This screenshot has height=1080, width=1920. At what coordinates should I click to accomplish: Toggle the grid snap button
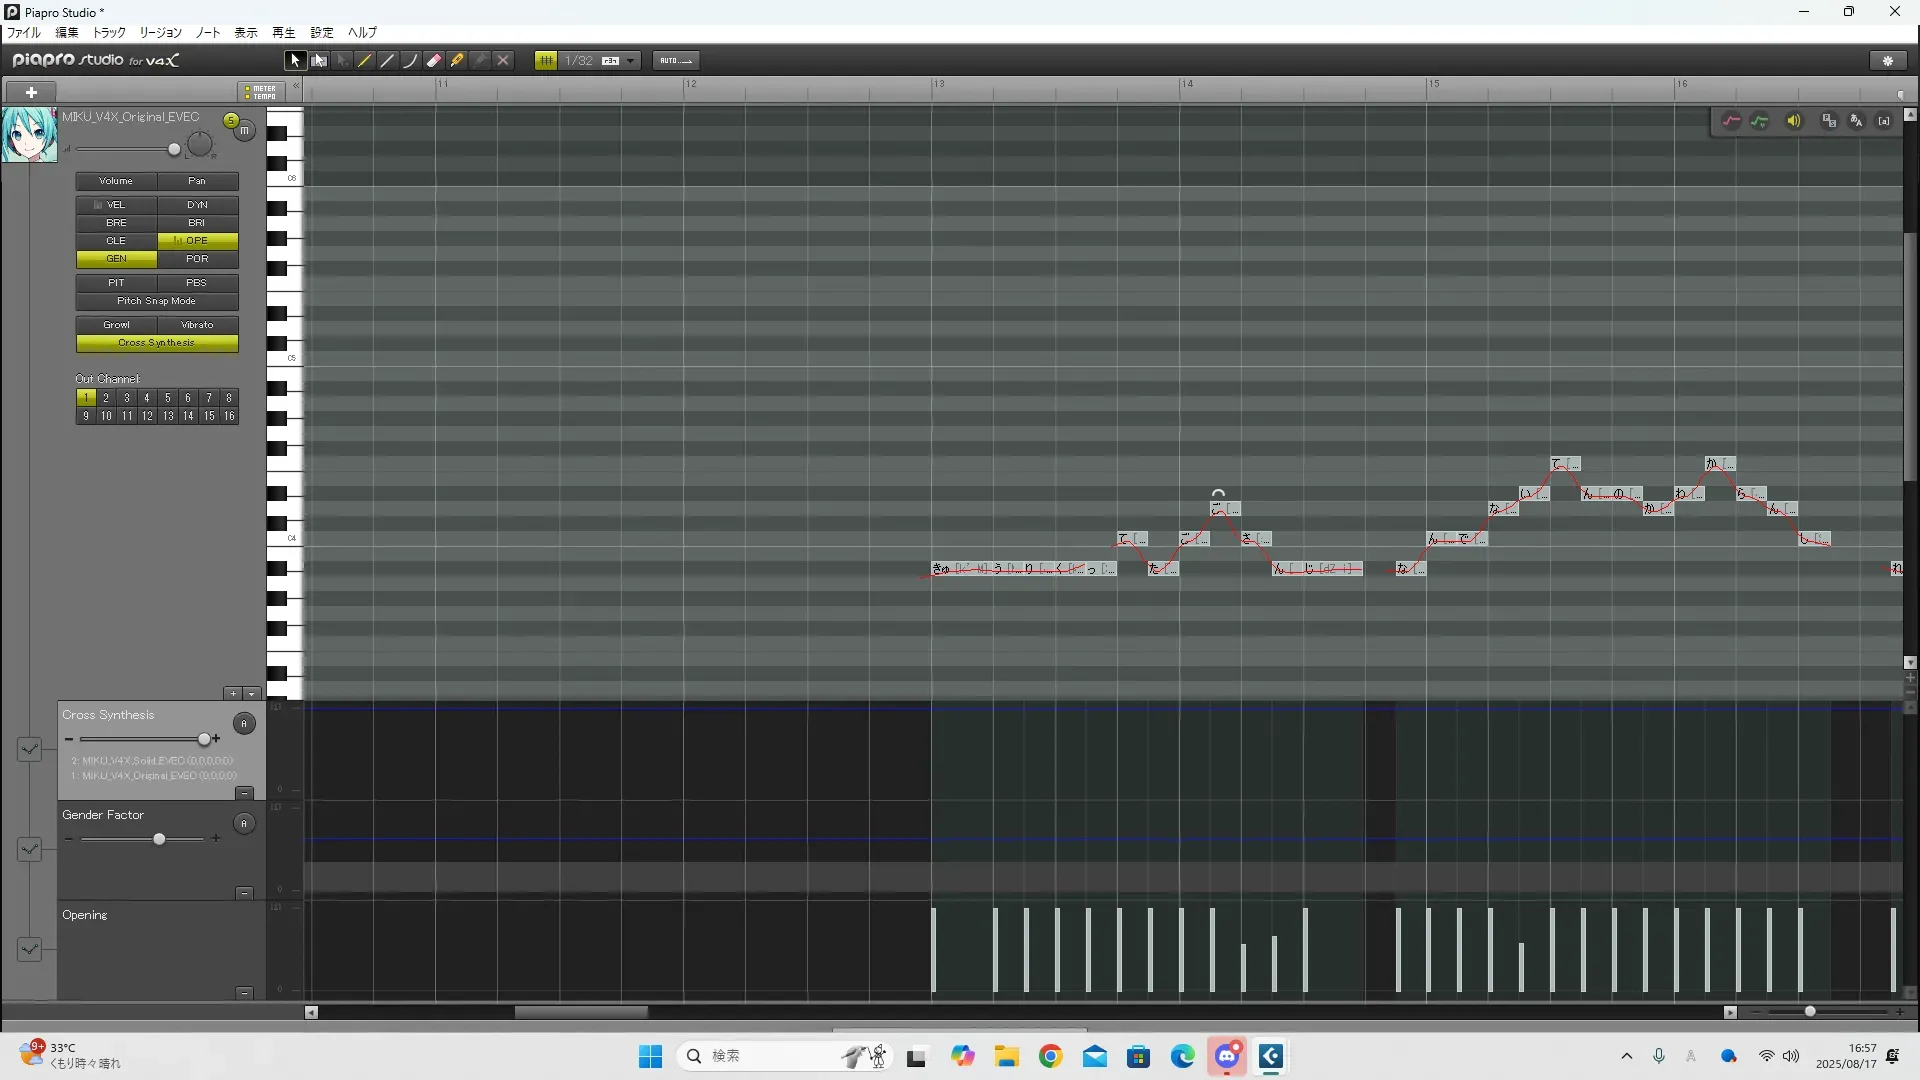[x=546, y=61]
